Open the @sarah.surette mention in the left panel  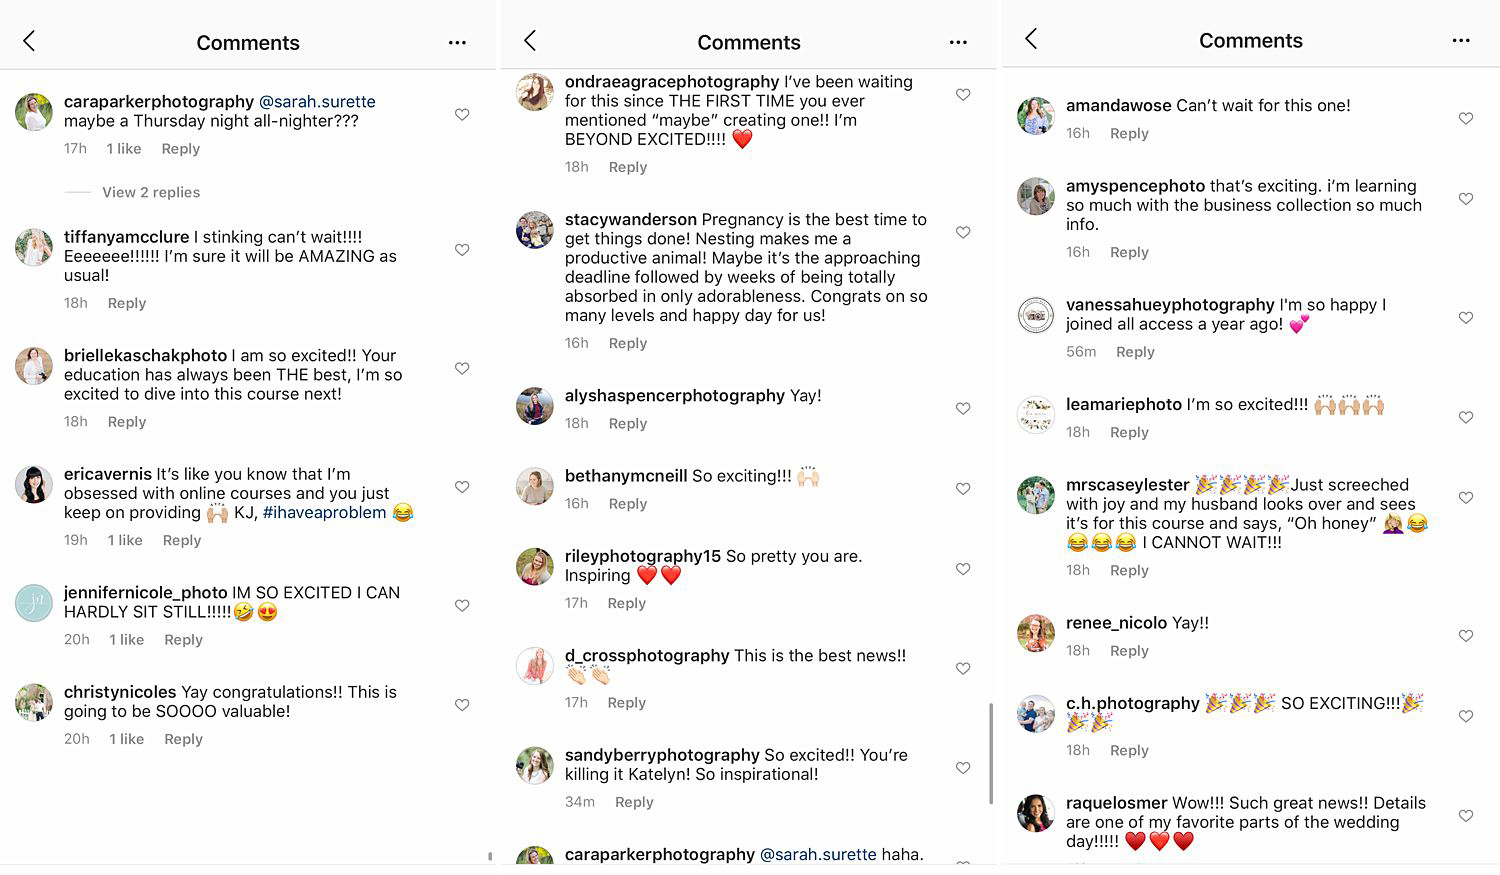click(317, 102)
